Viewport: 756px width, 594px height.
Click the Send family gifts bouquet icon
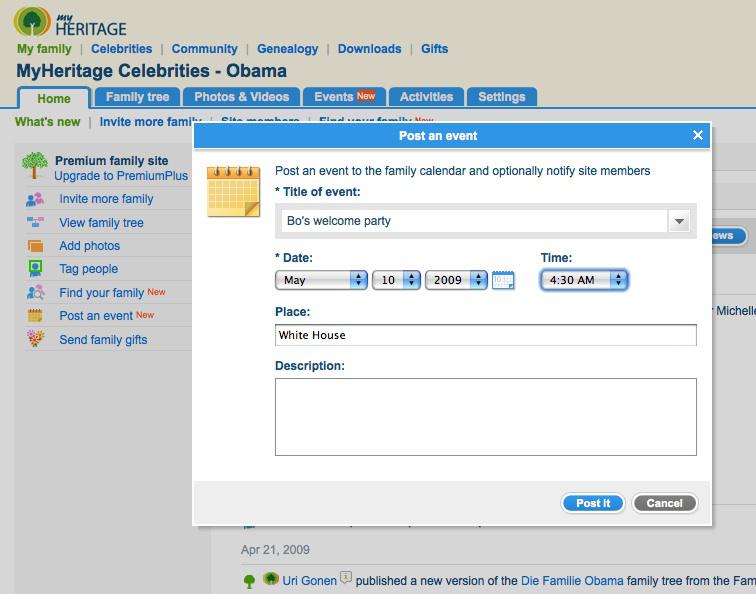pyautogui.click(x=35, y=338)
